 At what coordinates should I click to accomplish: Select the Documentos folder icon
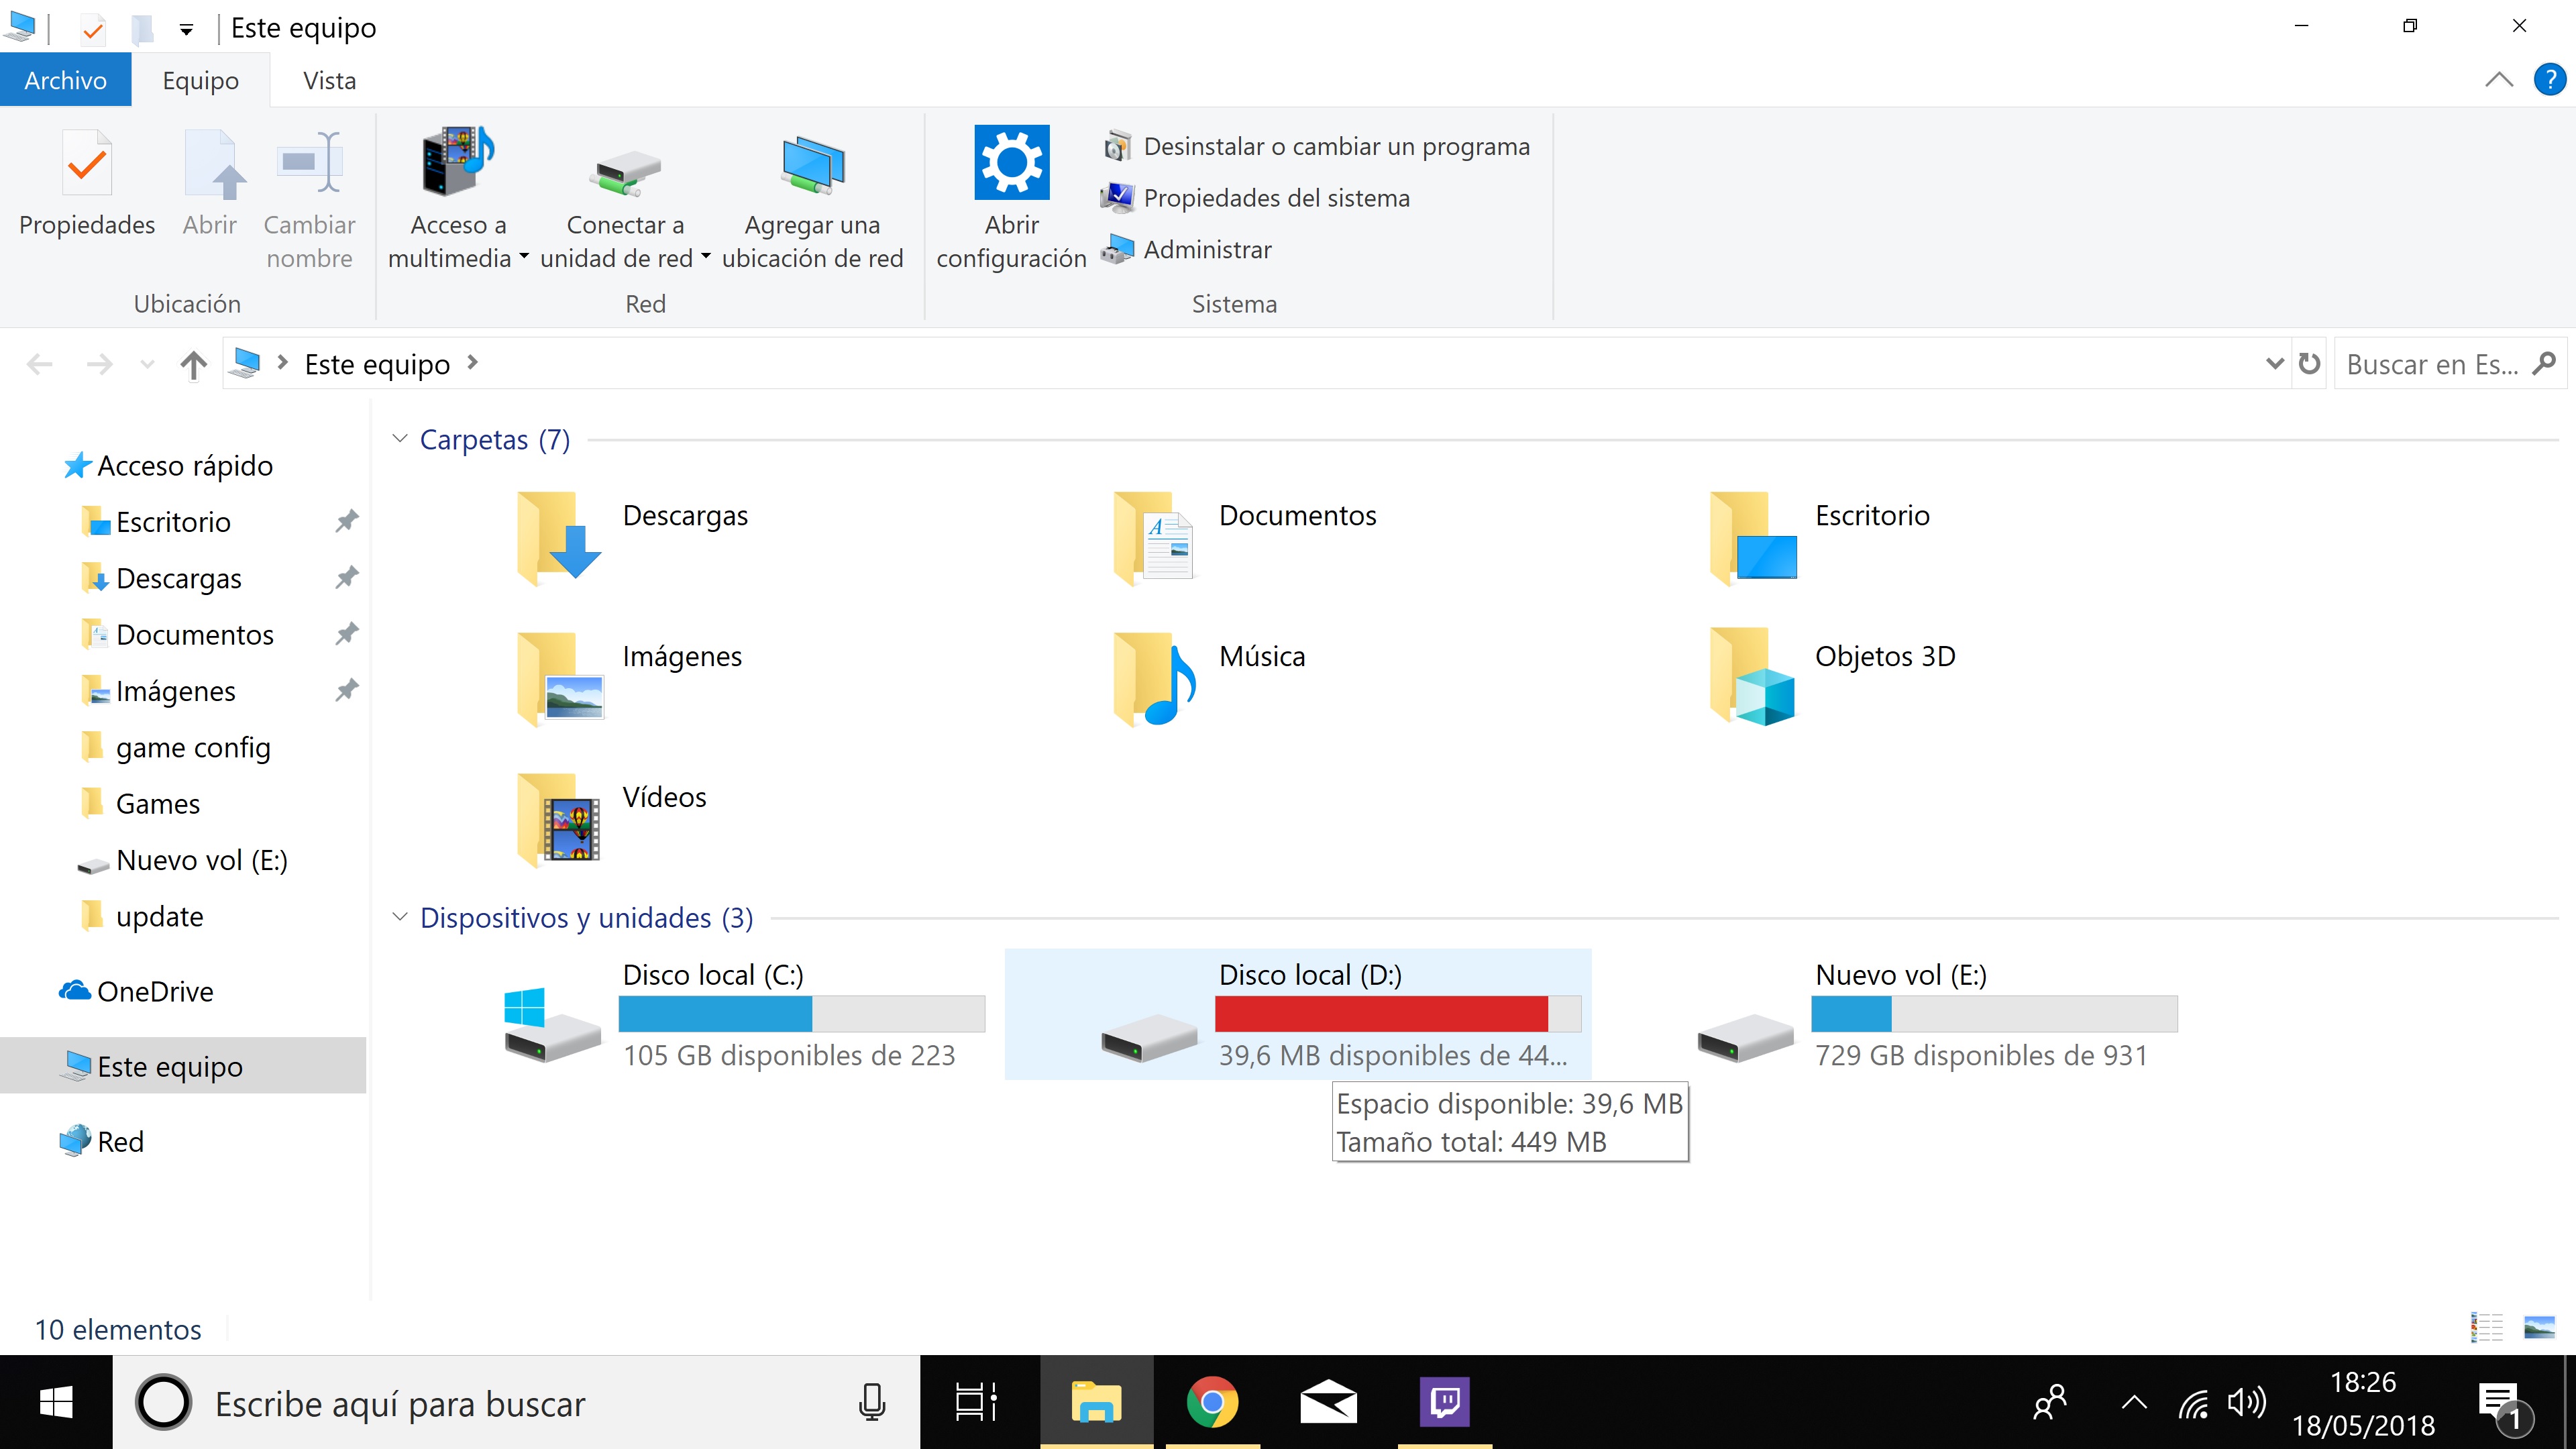coord(1154,538)
